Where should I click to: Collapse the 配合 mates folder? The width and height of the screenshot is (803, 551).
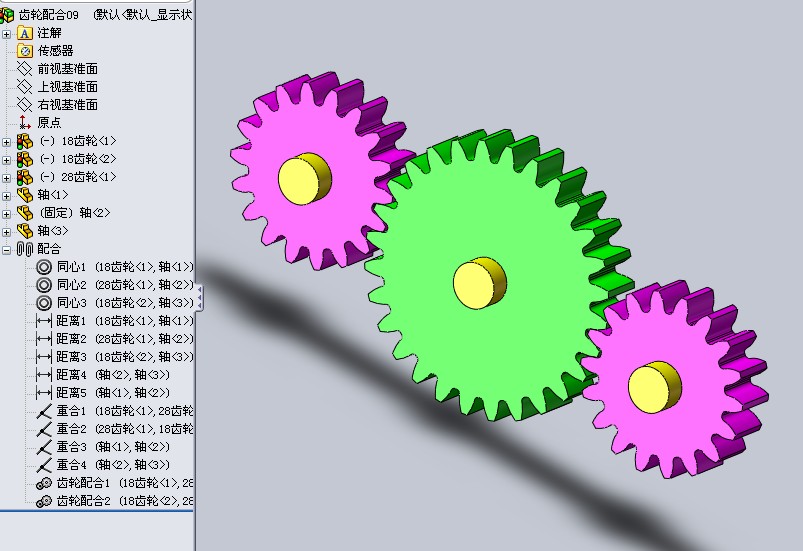point(6,250)
